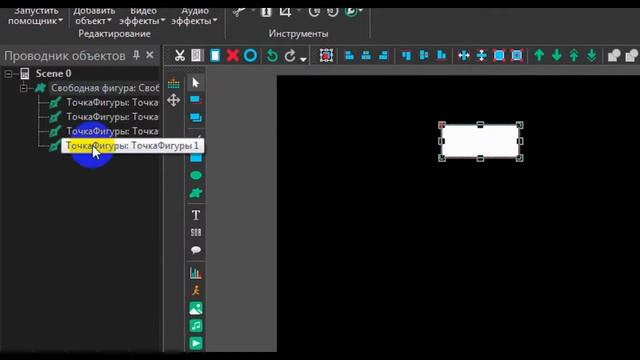
Task: Click the overlapping blue rectangles tool icon
Action: [196, 118]
